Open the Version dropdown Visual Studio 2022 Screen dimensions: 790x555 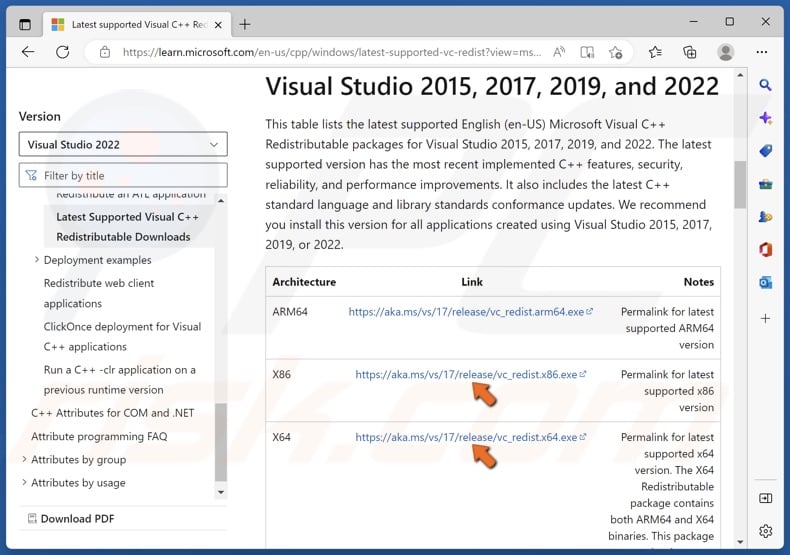(123, 145)
